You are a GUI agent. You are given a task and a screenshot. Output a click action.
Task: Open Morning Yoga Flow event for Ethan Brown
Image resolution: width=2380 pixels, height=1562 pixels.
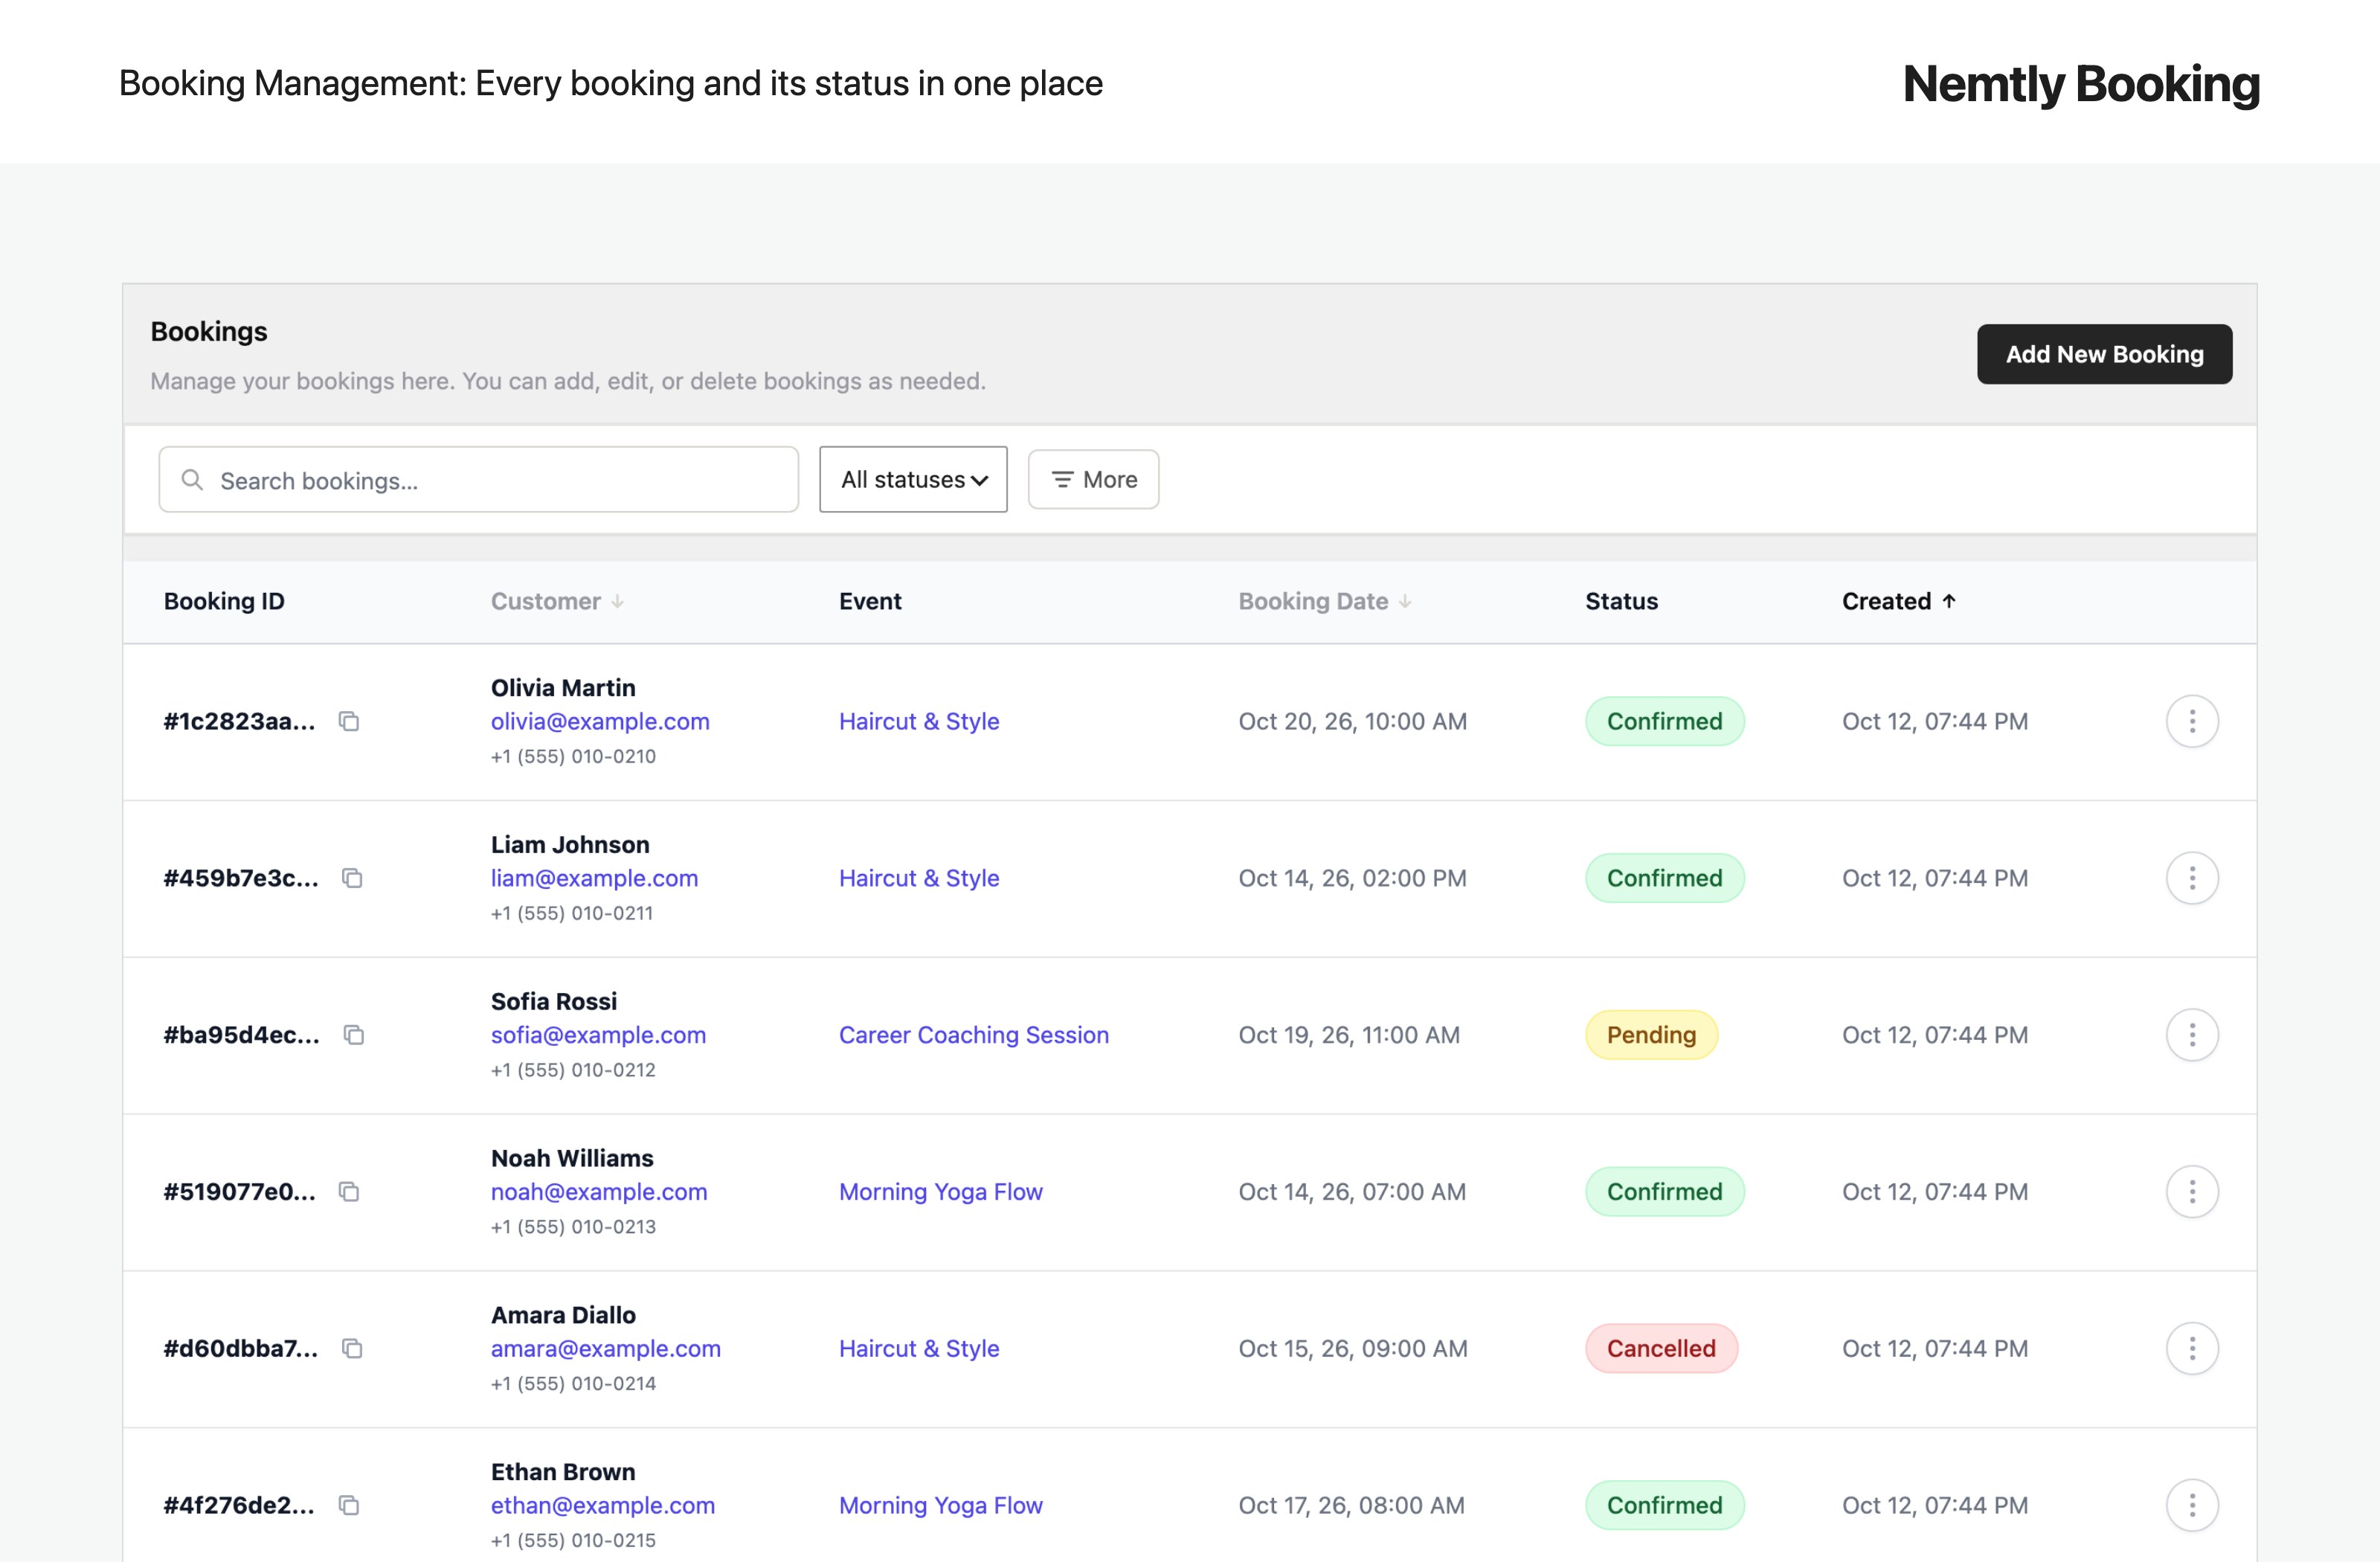(x=941, y=1505)
